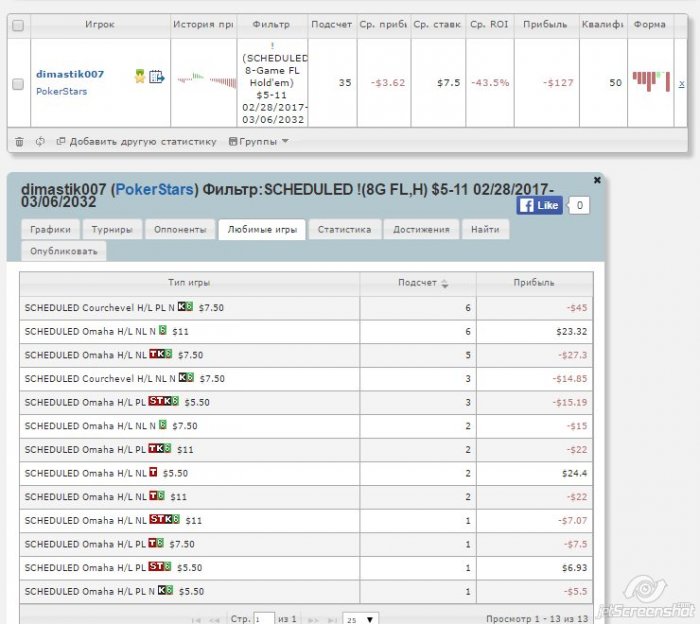This screenshot has height=624, width=700.
Task: Click game icons in Omaha H/L PL $11 row
Action: tap(160, 449)
